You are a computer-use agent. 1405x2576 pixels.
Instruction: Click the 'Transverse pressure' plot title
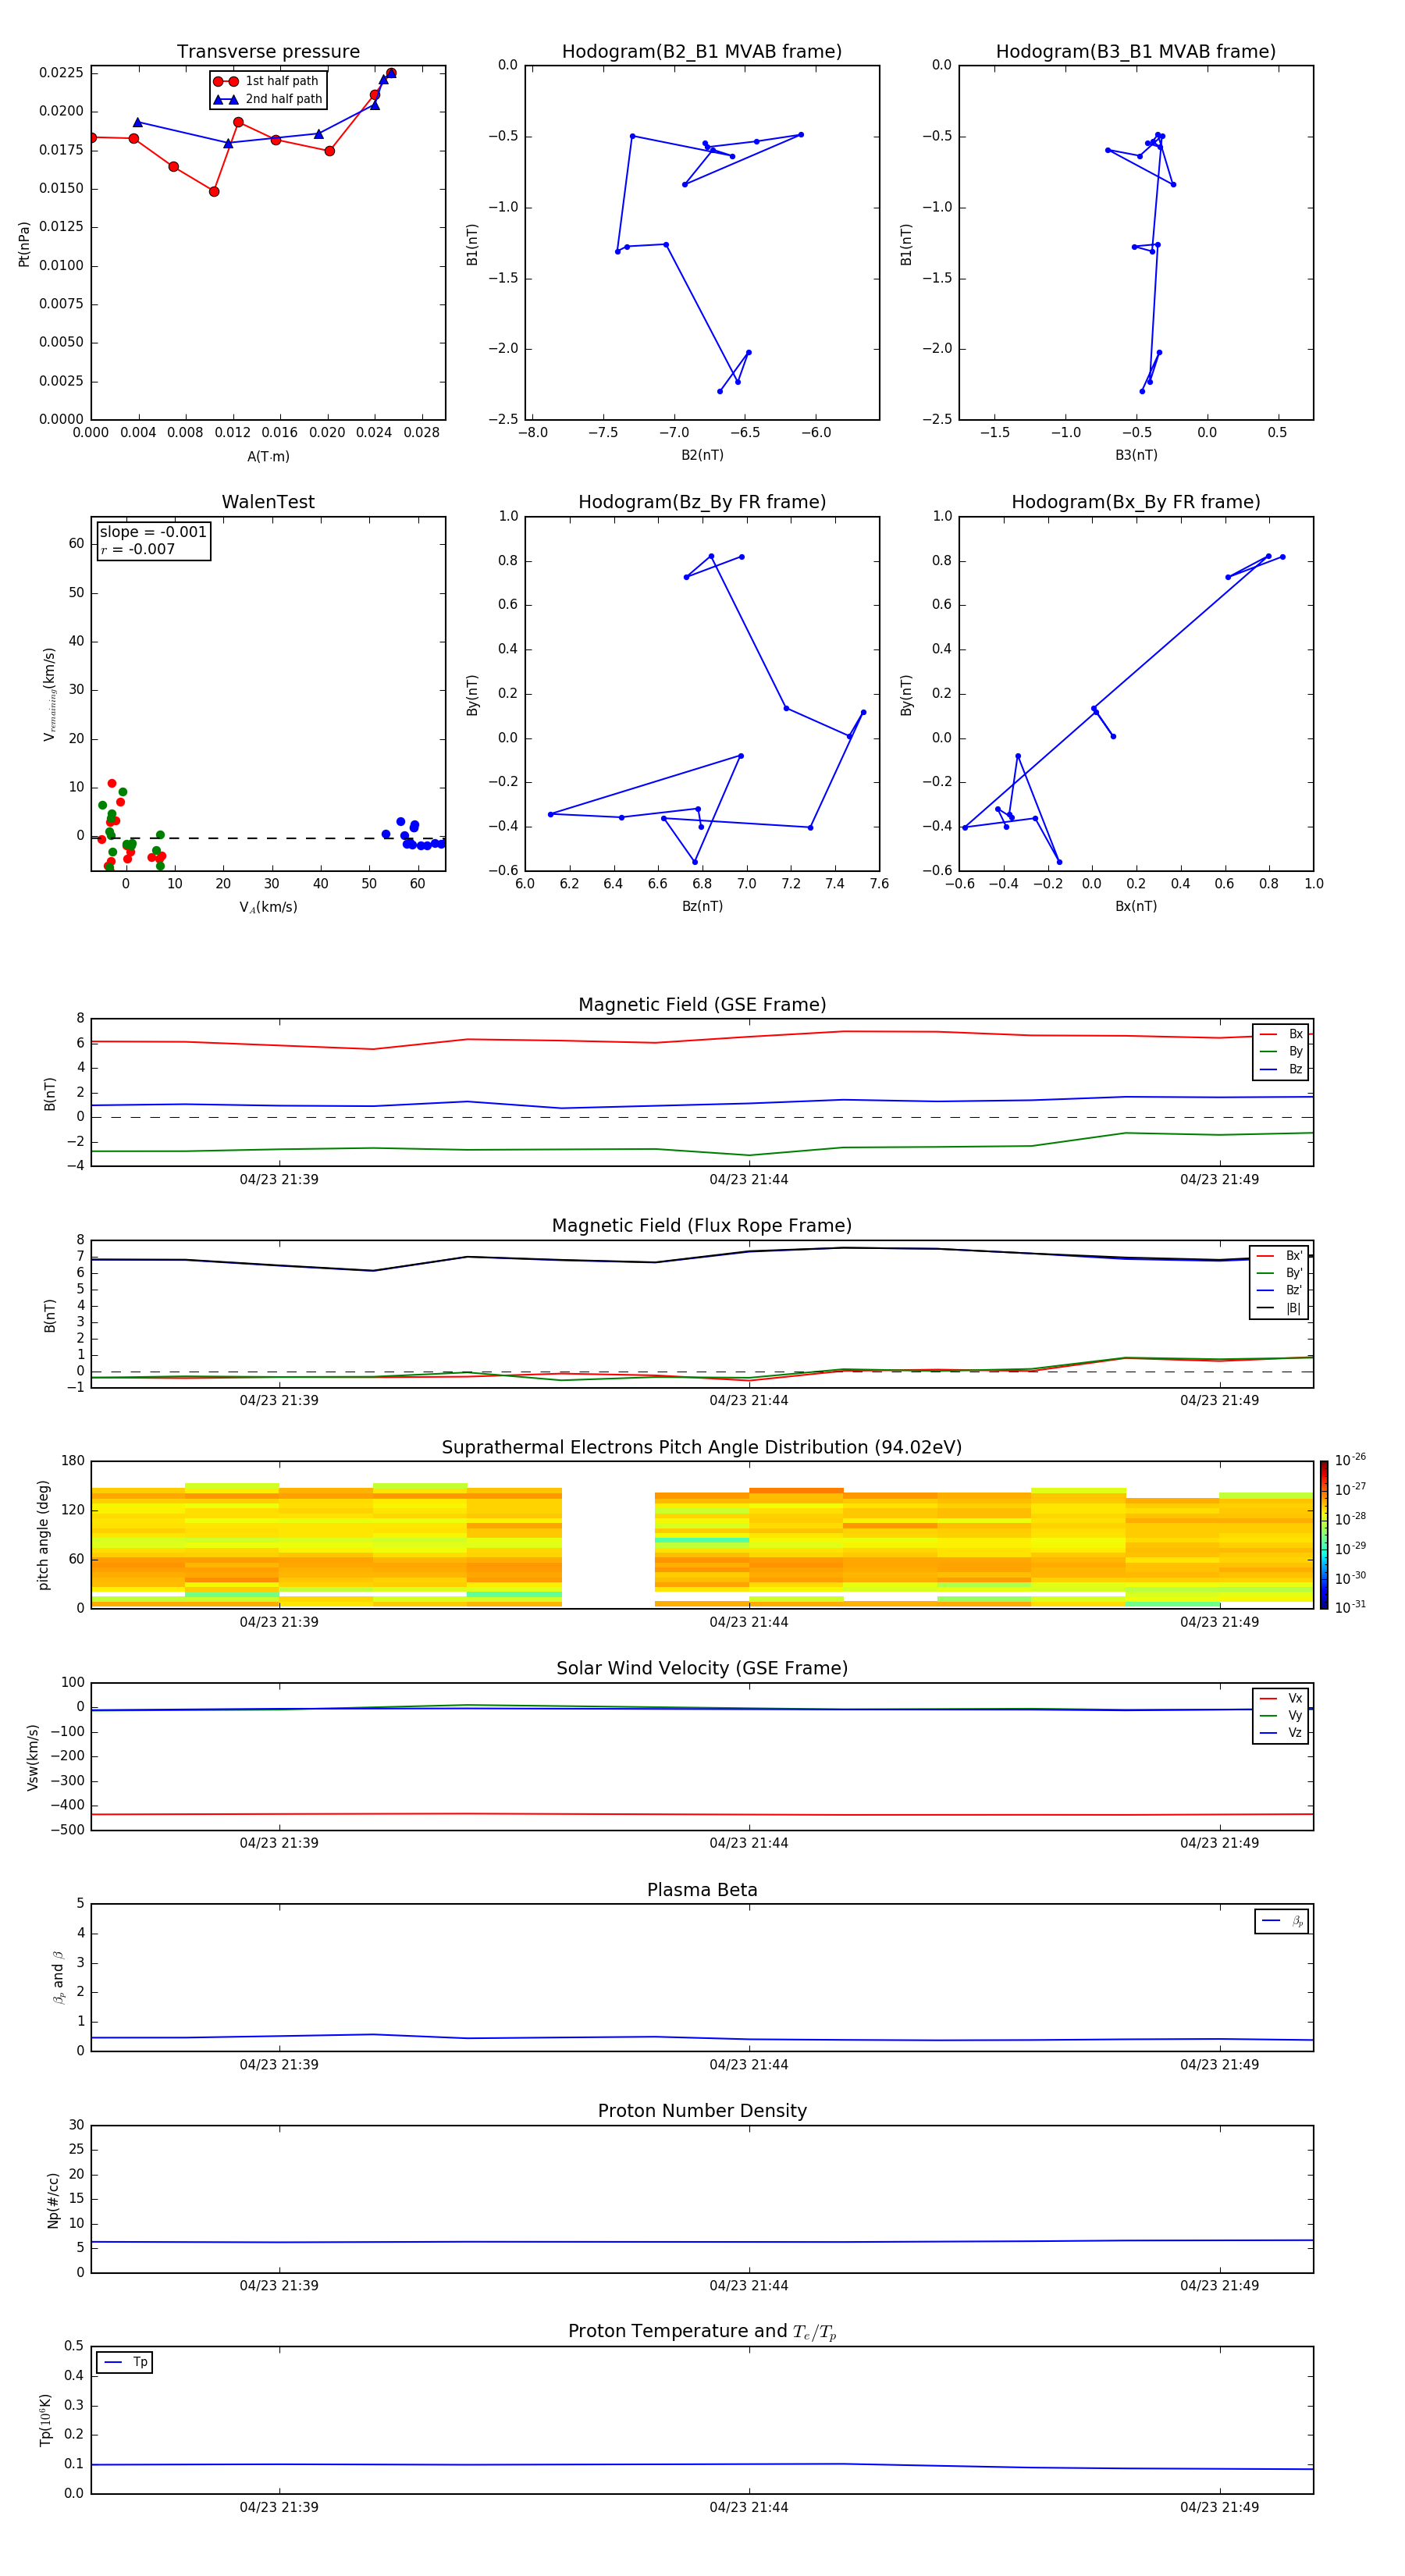click(x=268, y=52)
